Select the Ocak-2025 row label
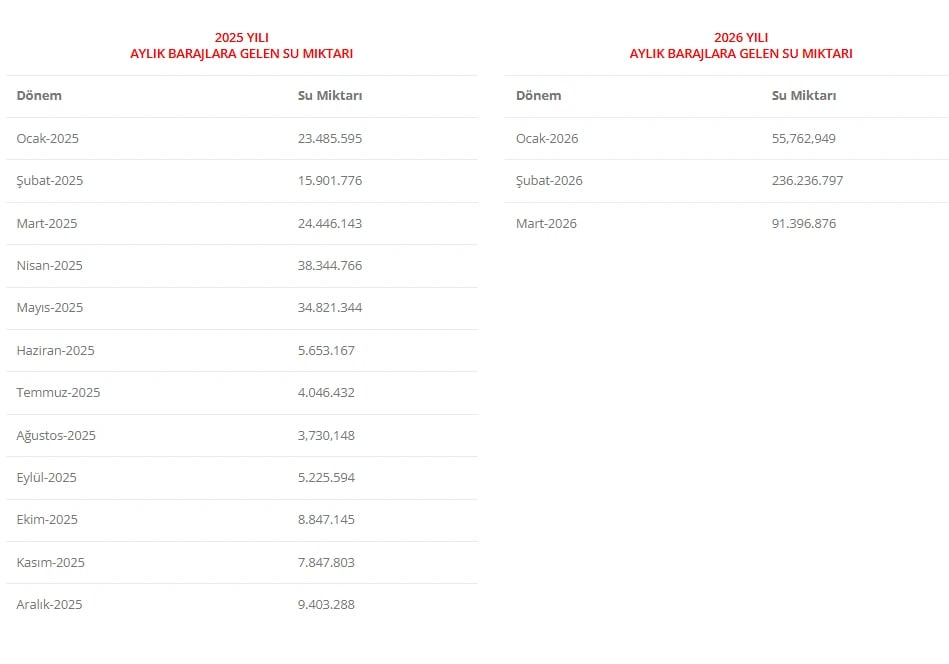 click(47, 139)
